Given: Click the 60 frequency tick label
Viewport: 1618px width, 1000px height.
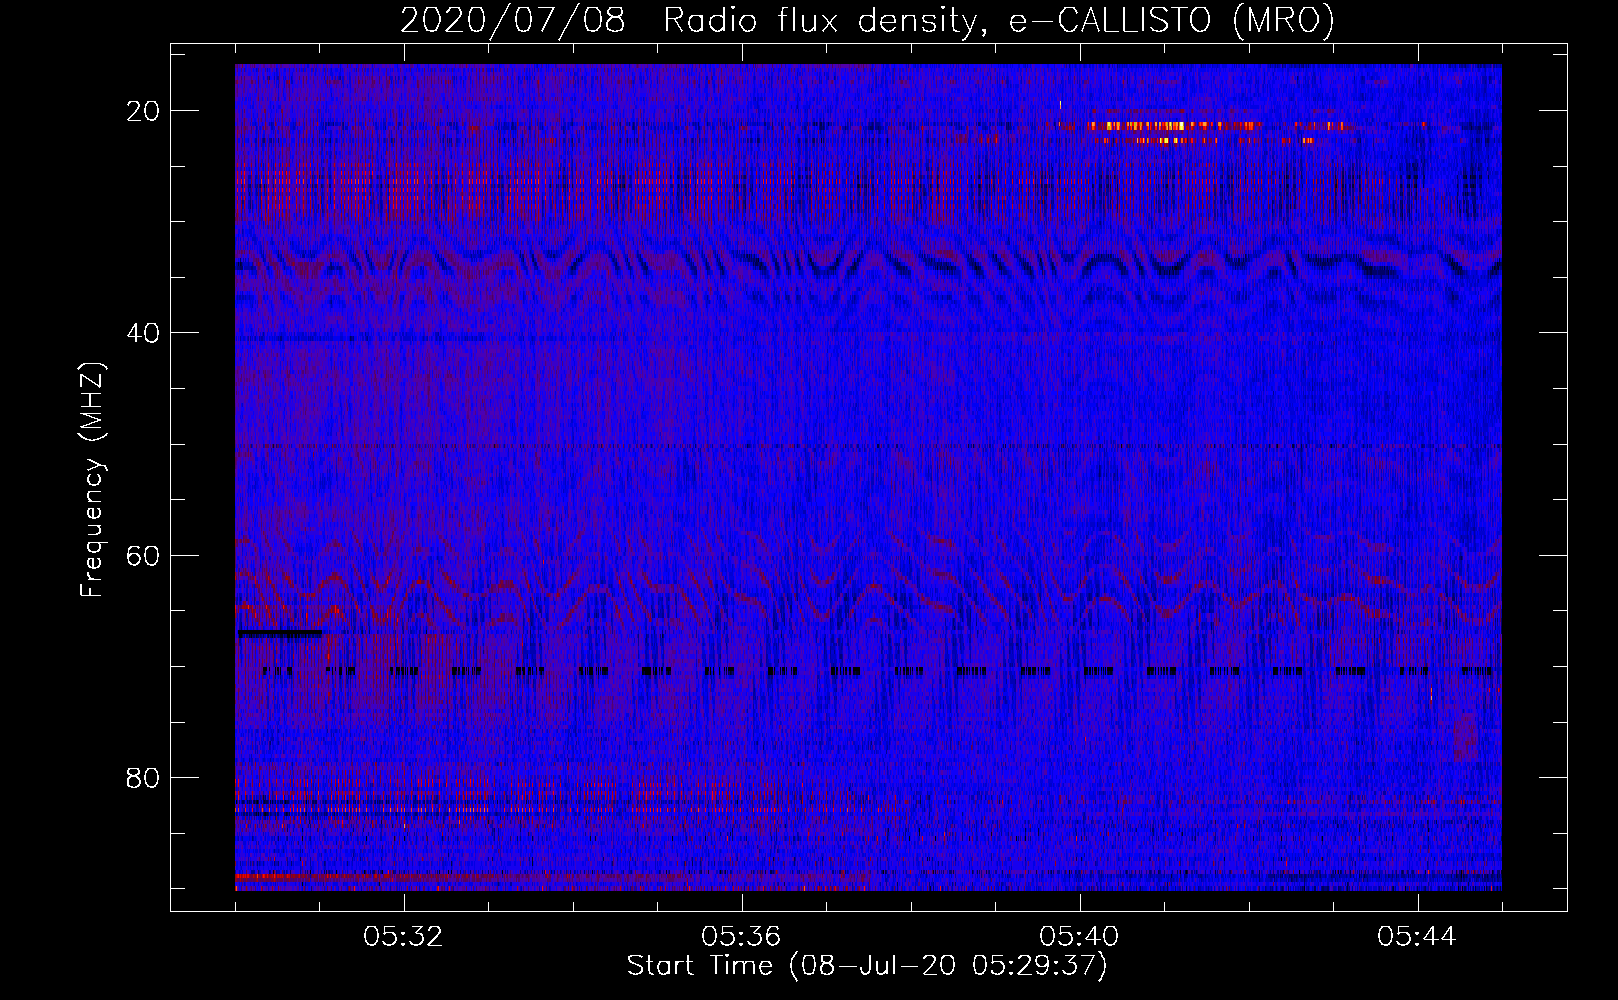Looking at the screenshot, I should click(143, 555).
